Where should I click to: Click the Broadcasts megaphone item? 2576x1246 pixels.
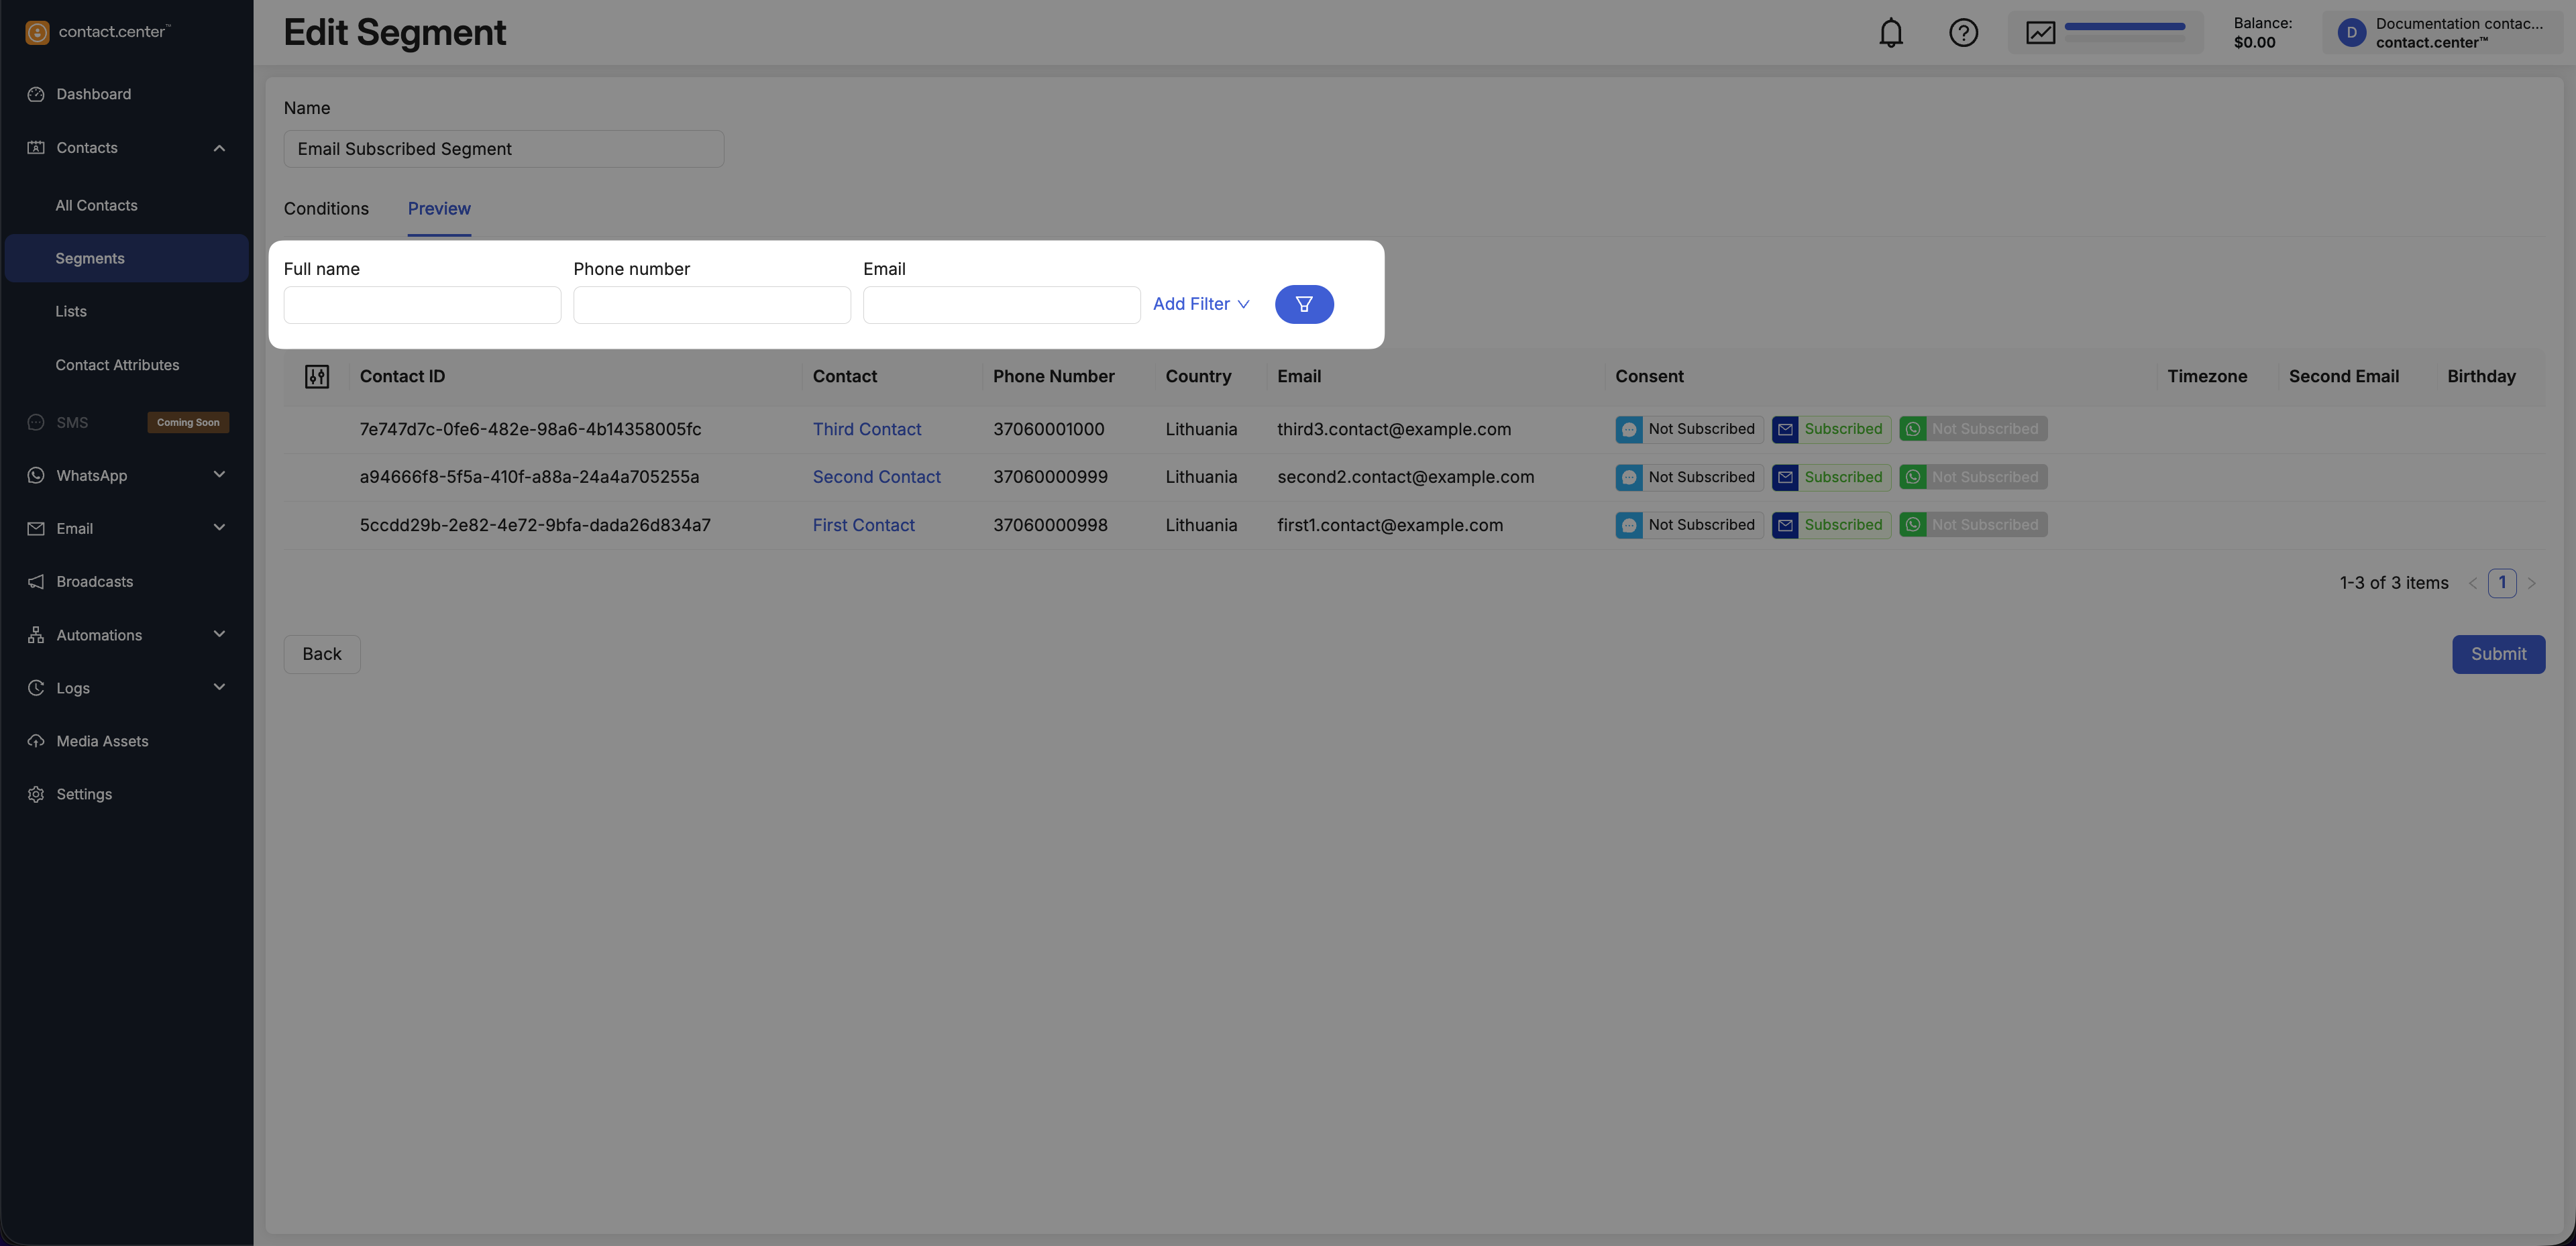click(94, 581)
